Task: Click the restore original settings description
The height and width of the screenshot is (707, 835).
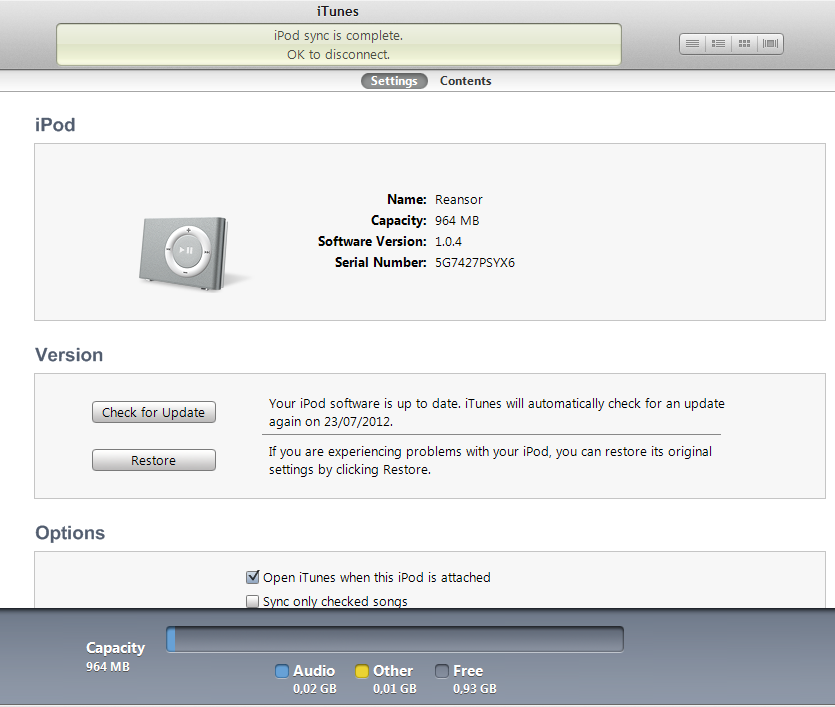Action: [490, 461]
